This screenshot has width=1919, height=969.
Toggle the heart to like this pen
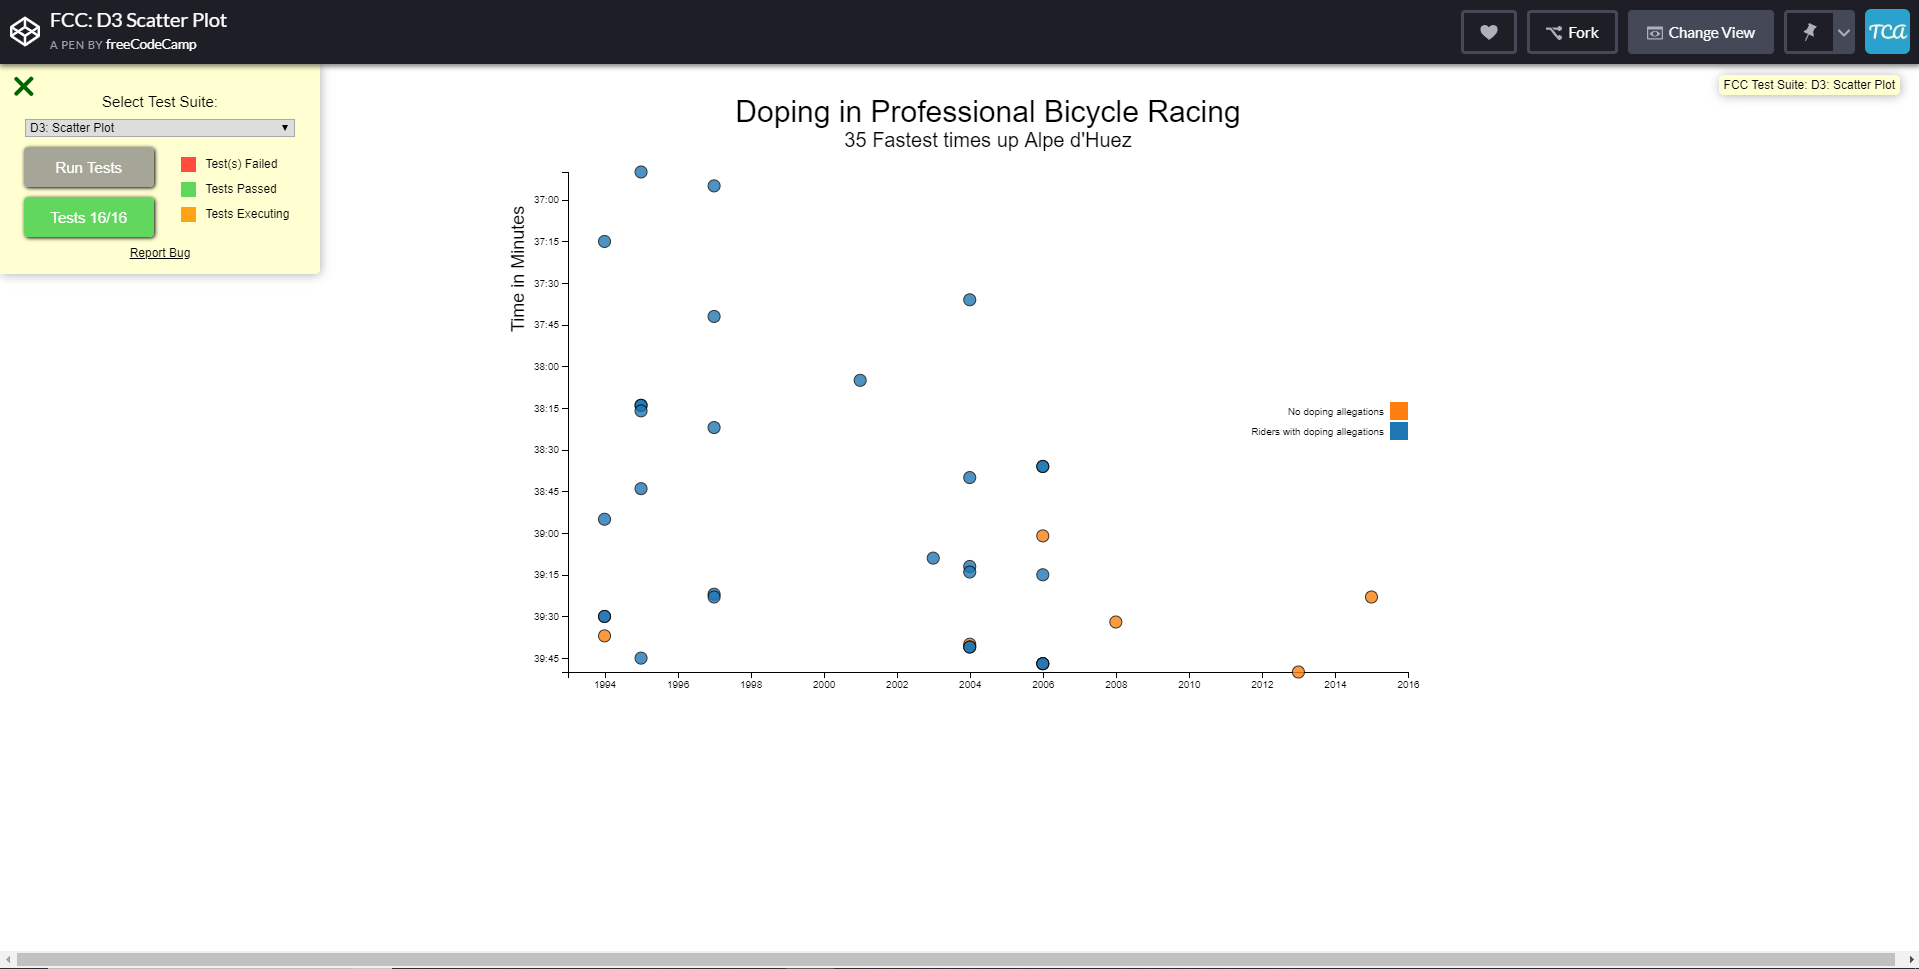1488,31
